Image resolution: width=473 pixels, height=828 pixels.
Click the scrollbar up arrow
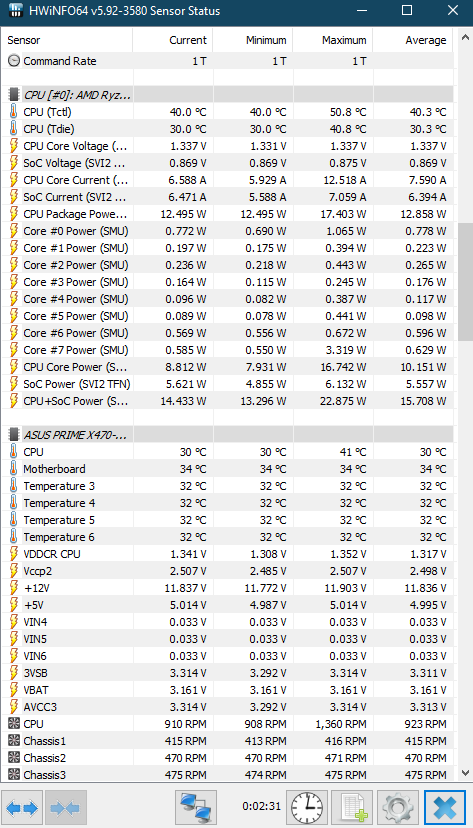pyautogui.click(x=465, y=38)
